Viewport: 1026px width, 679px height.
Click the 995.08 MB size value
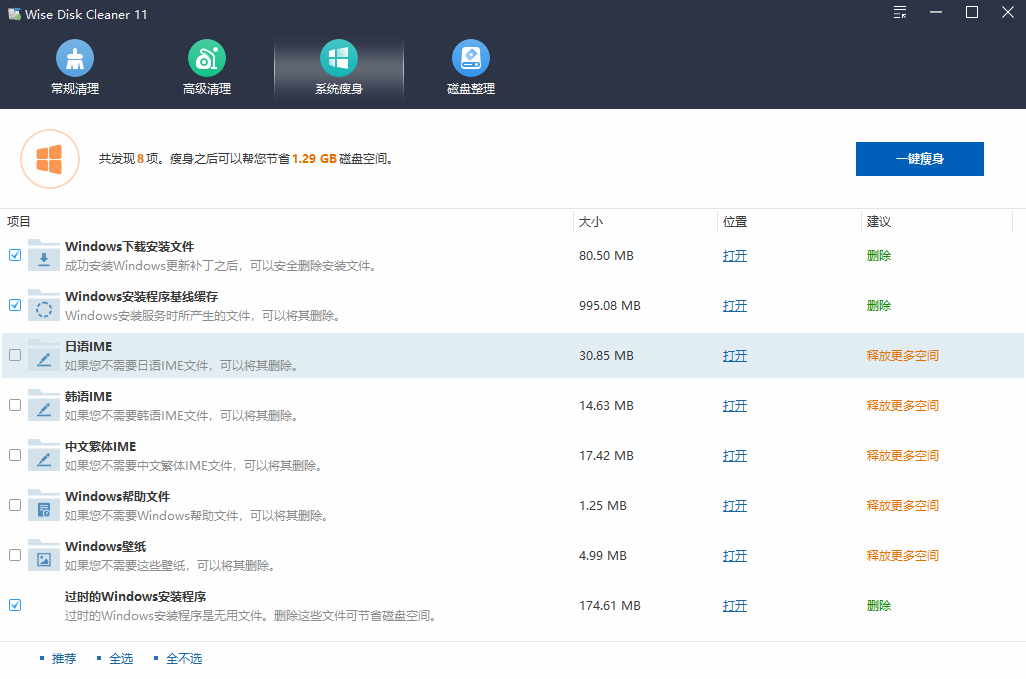610,305
